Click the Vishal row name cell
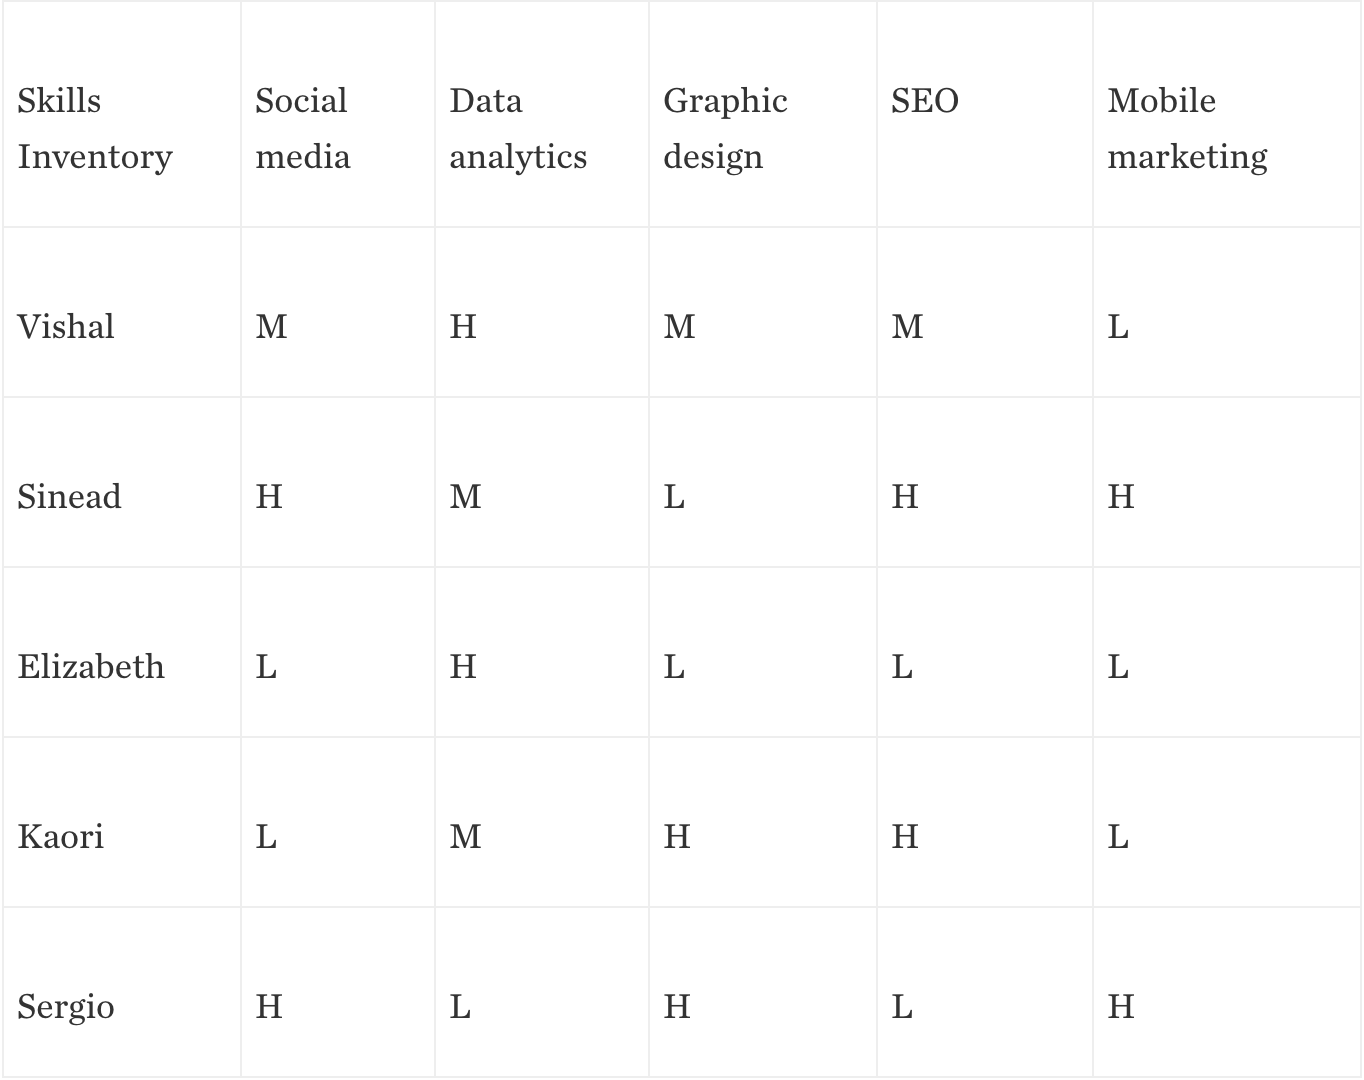The image size is (1364, 1080). tap(66, 327)
